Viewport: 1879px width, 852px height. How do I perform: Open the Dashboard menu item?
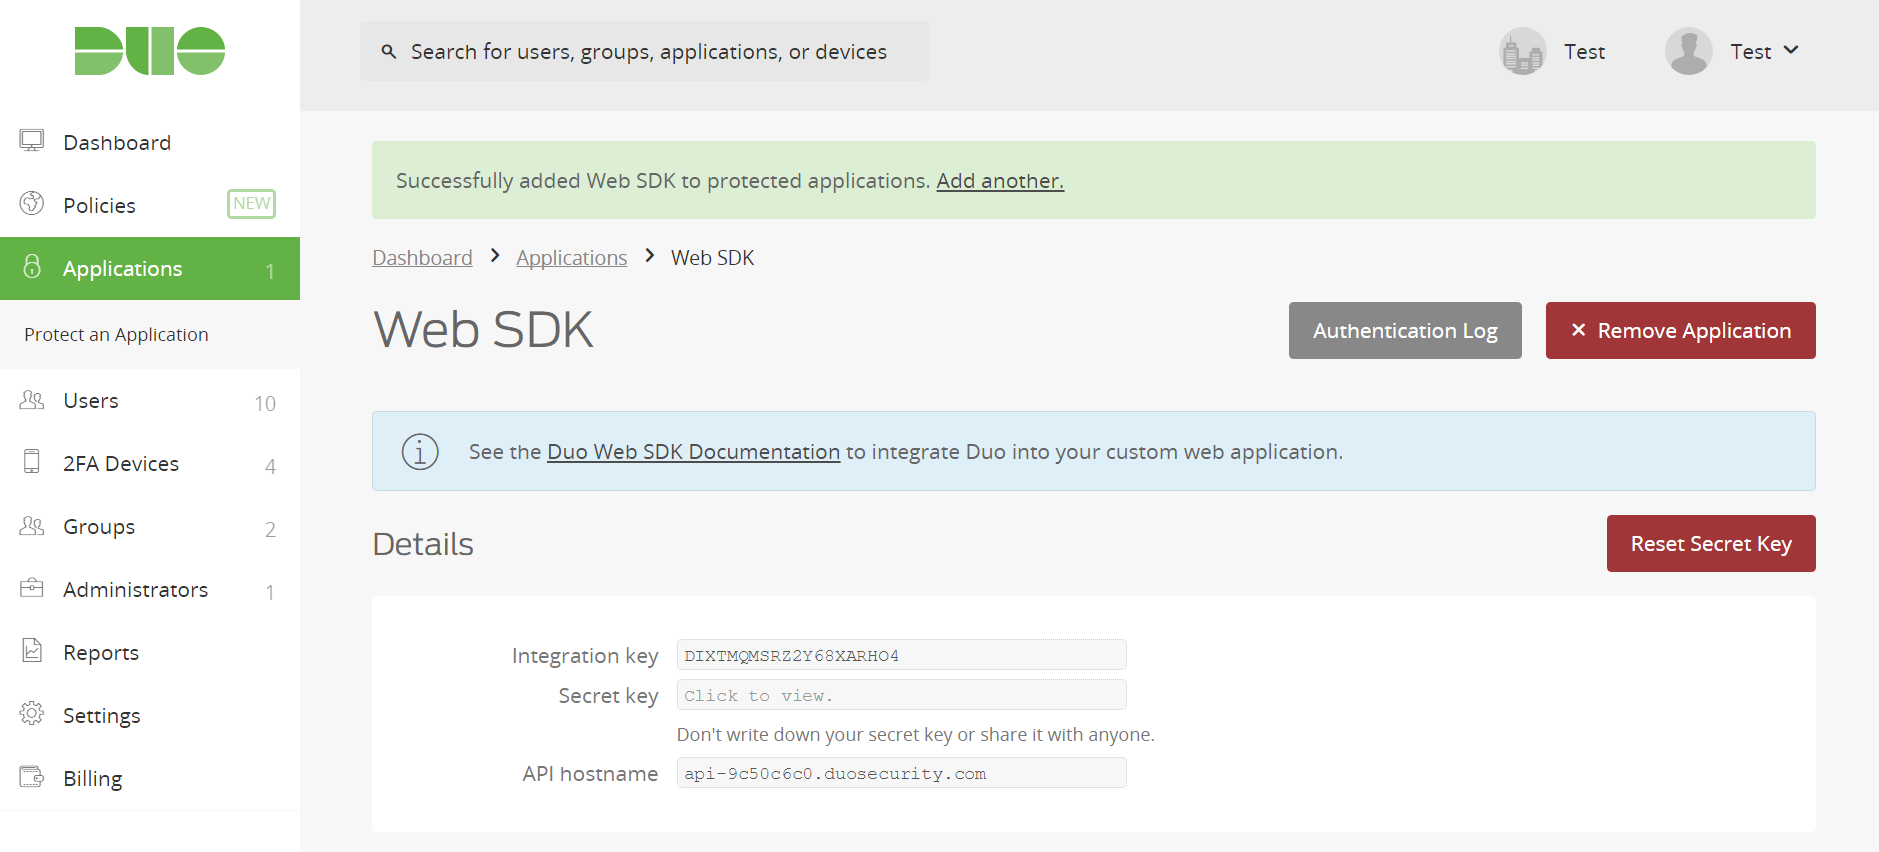point(150,142)
